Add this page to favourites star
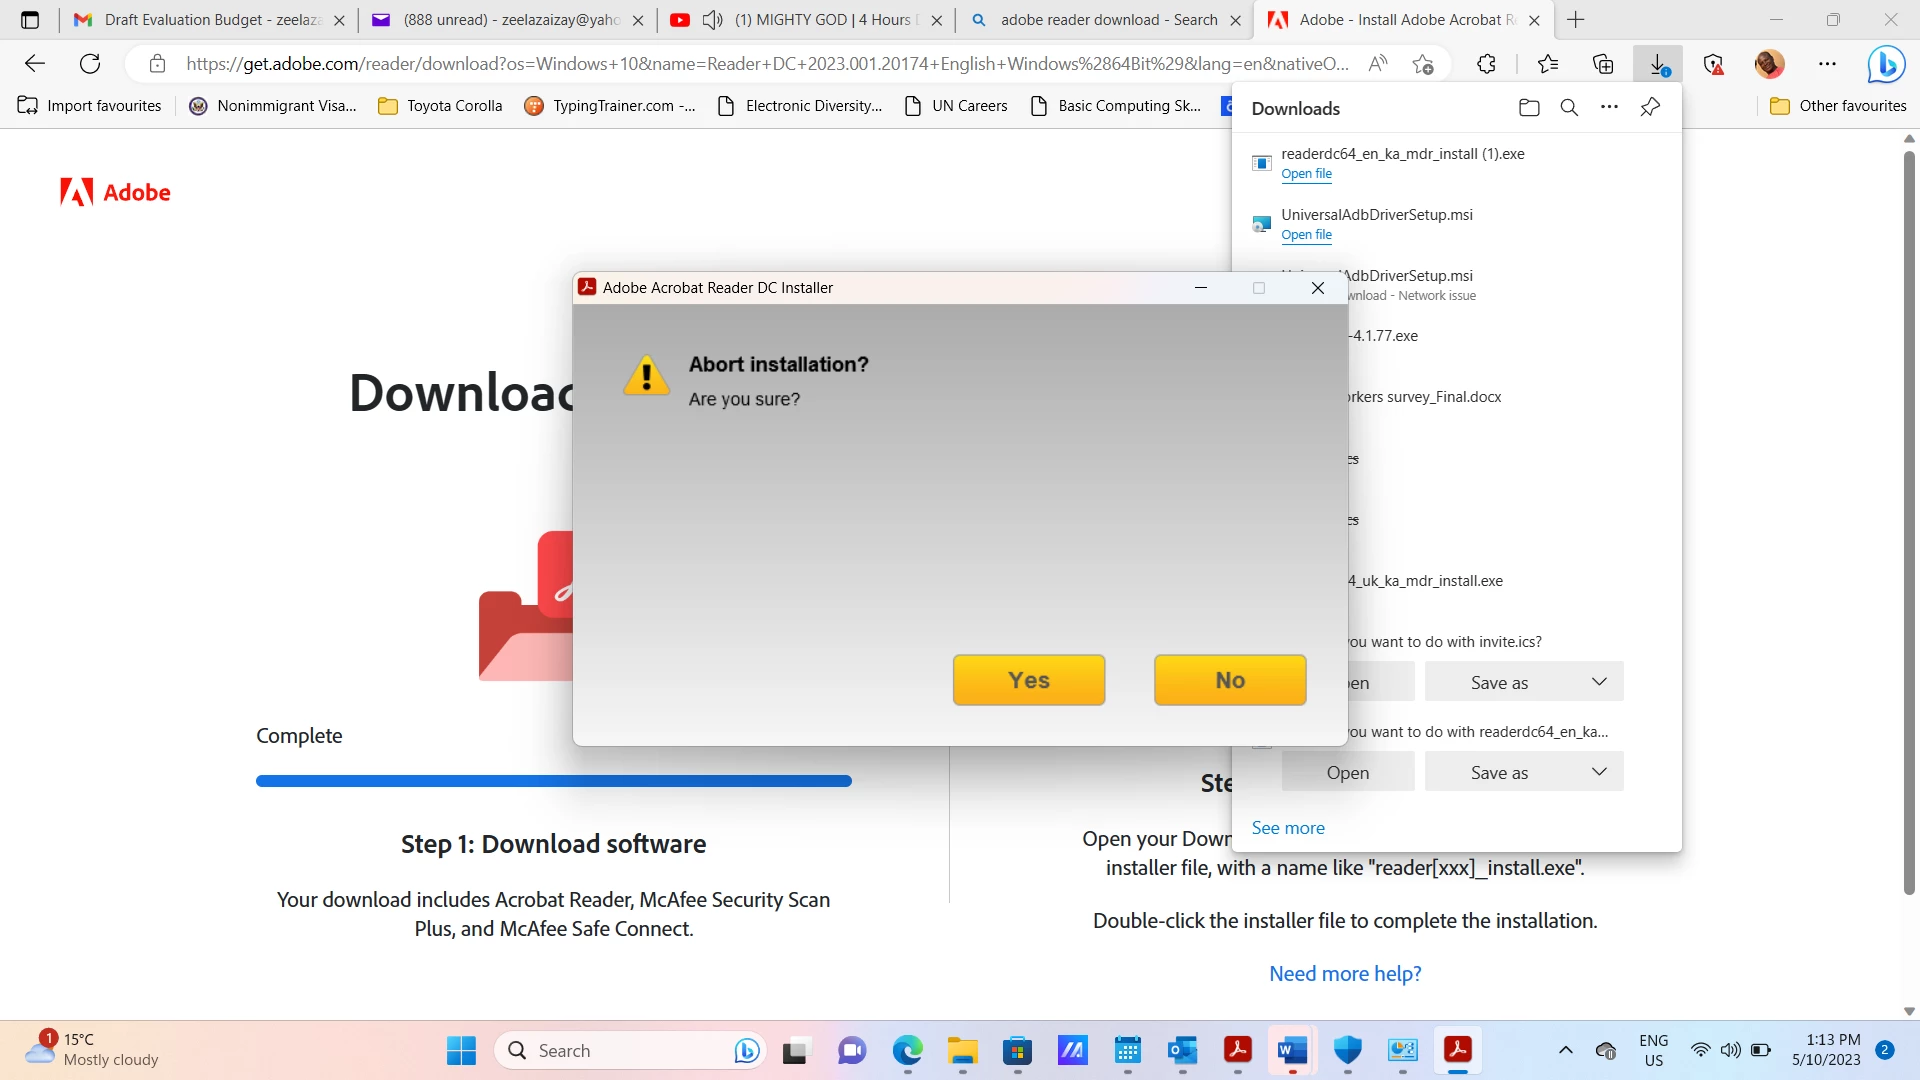The image size is (1920, 1080). coord(1423,64)
